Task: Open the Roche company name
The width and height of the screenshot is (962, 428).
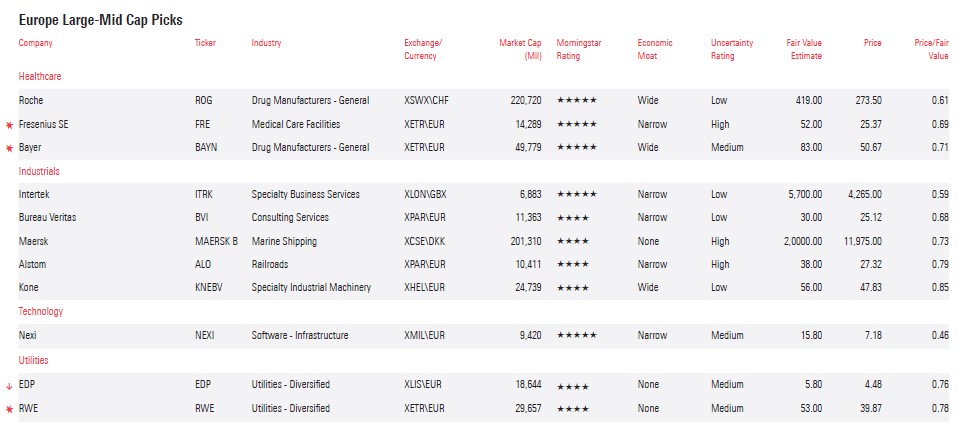Action: pos(31,101)
